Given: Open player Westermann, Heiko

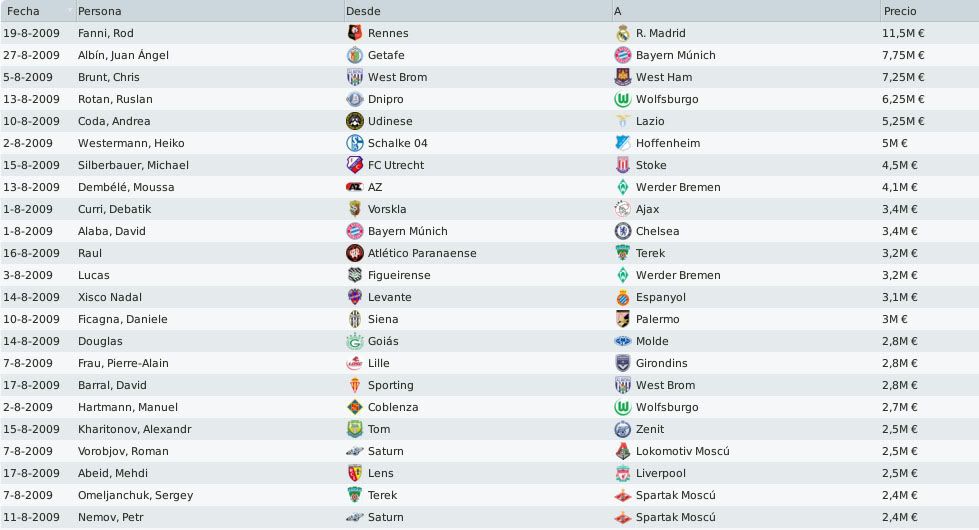Looking at the screenshot, I should (131, 143).
